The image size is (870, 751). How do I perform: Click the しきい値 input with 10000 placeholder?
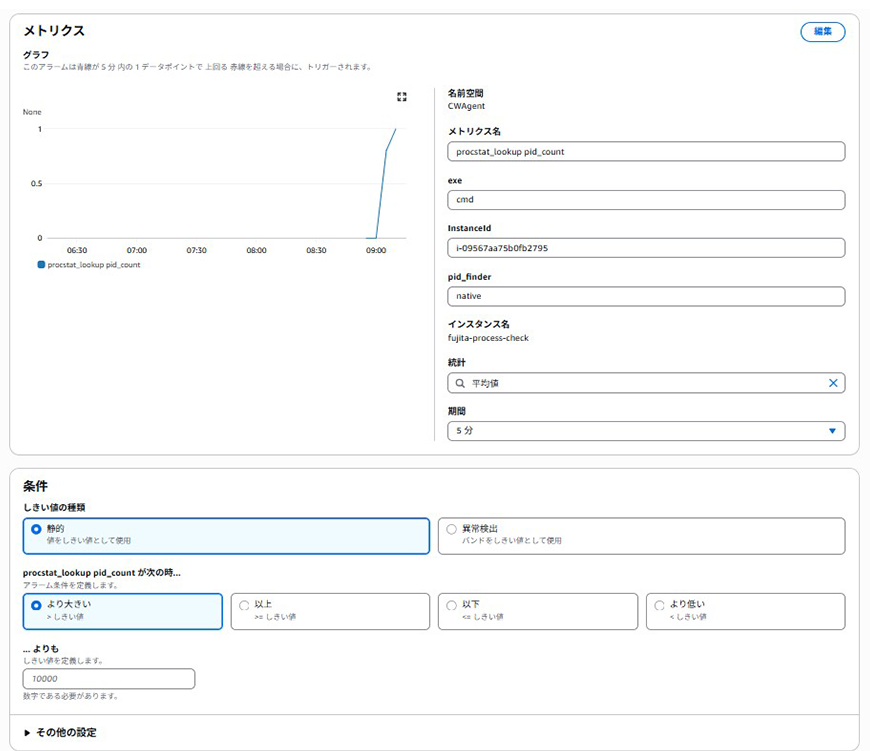109,679
